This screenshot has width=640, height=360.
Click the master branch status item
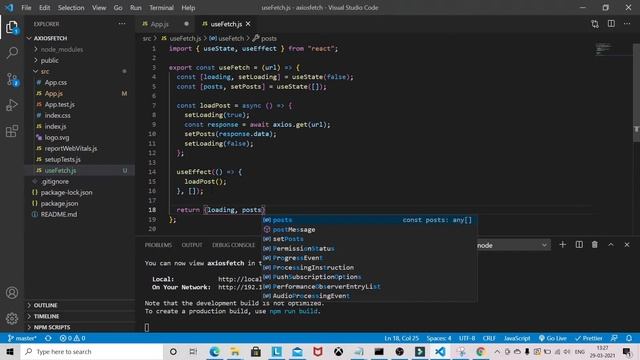(x=22, y=338)
